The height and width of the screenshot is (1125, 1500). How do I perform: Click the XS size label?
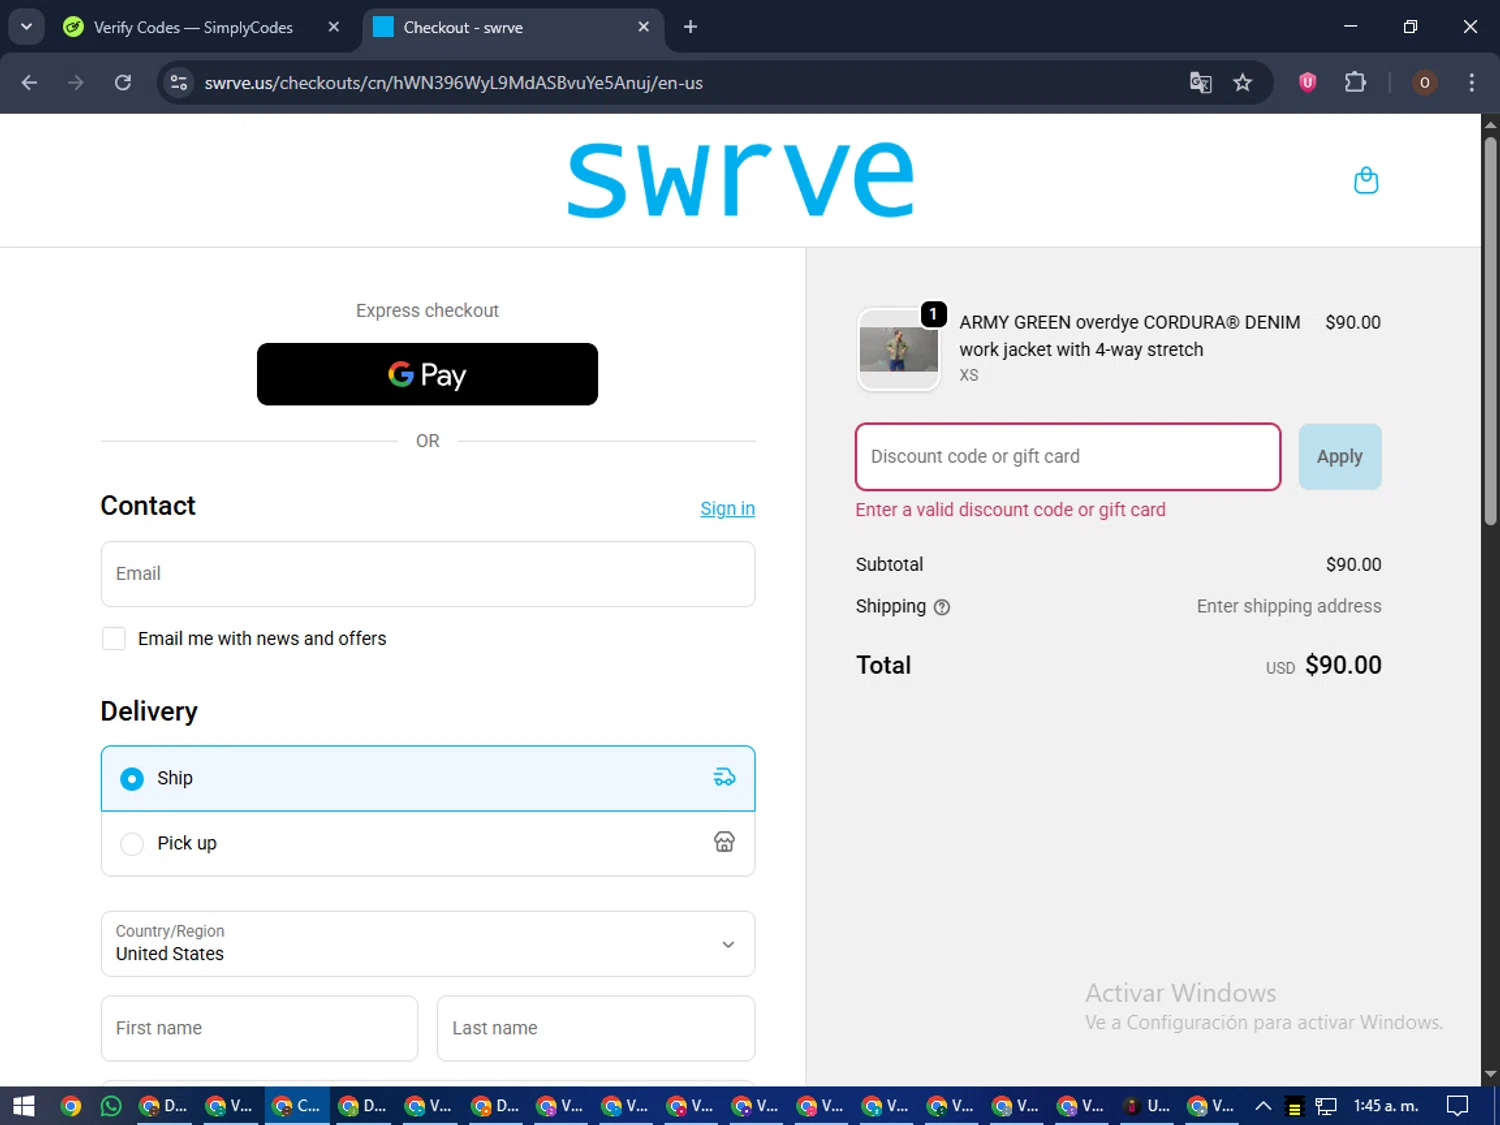click(x=969, y=375)
